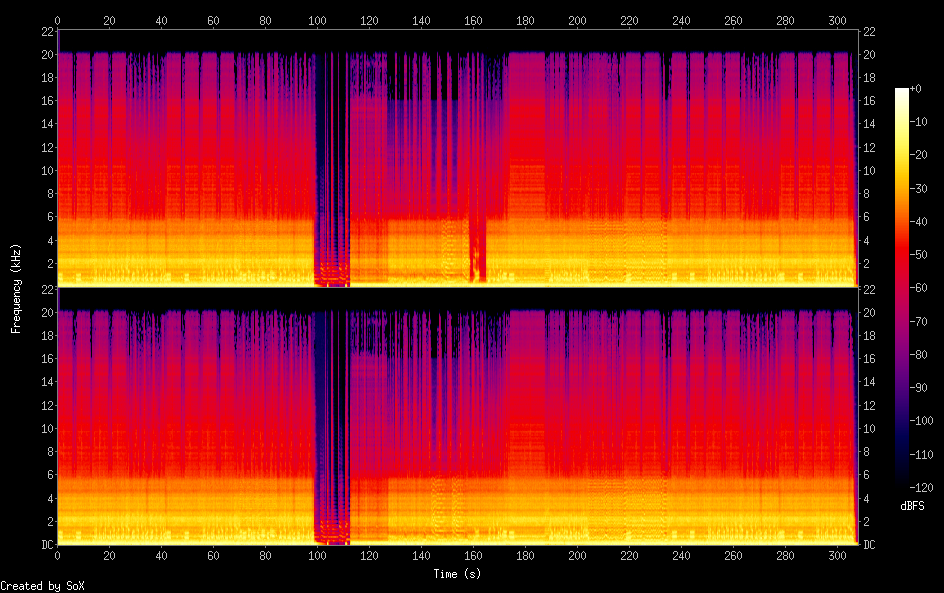Click the "-70" color scale label

918,321
